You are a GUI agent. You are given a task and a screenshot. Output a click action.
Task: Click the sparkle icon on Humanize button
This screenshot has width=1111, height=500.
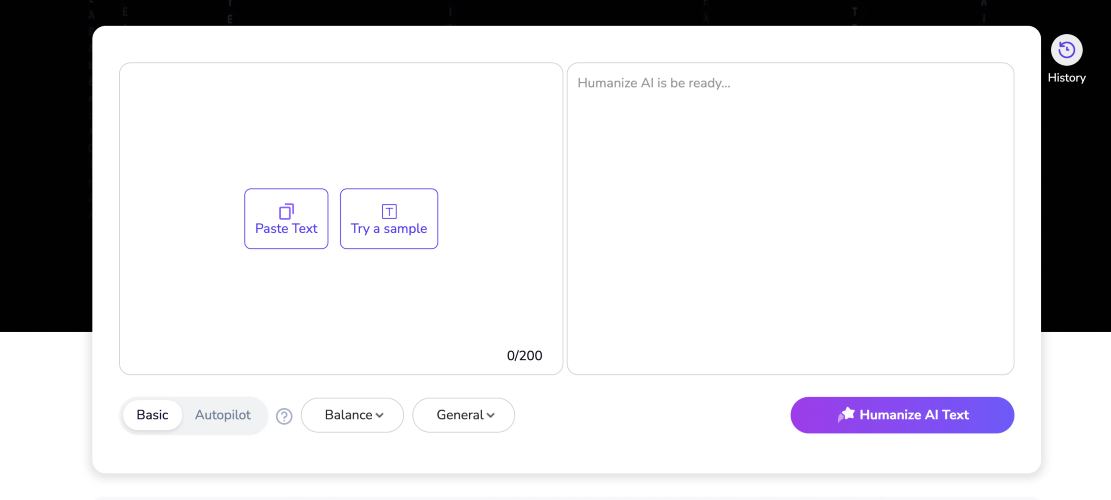pyautogui.click(x=846, y=415)
